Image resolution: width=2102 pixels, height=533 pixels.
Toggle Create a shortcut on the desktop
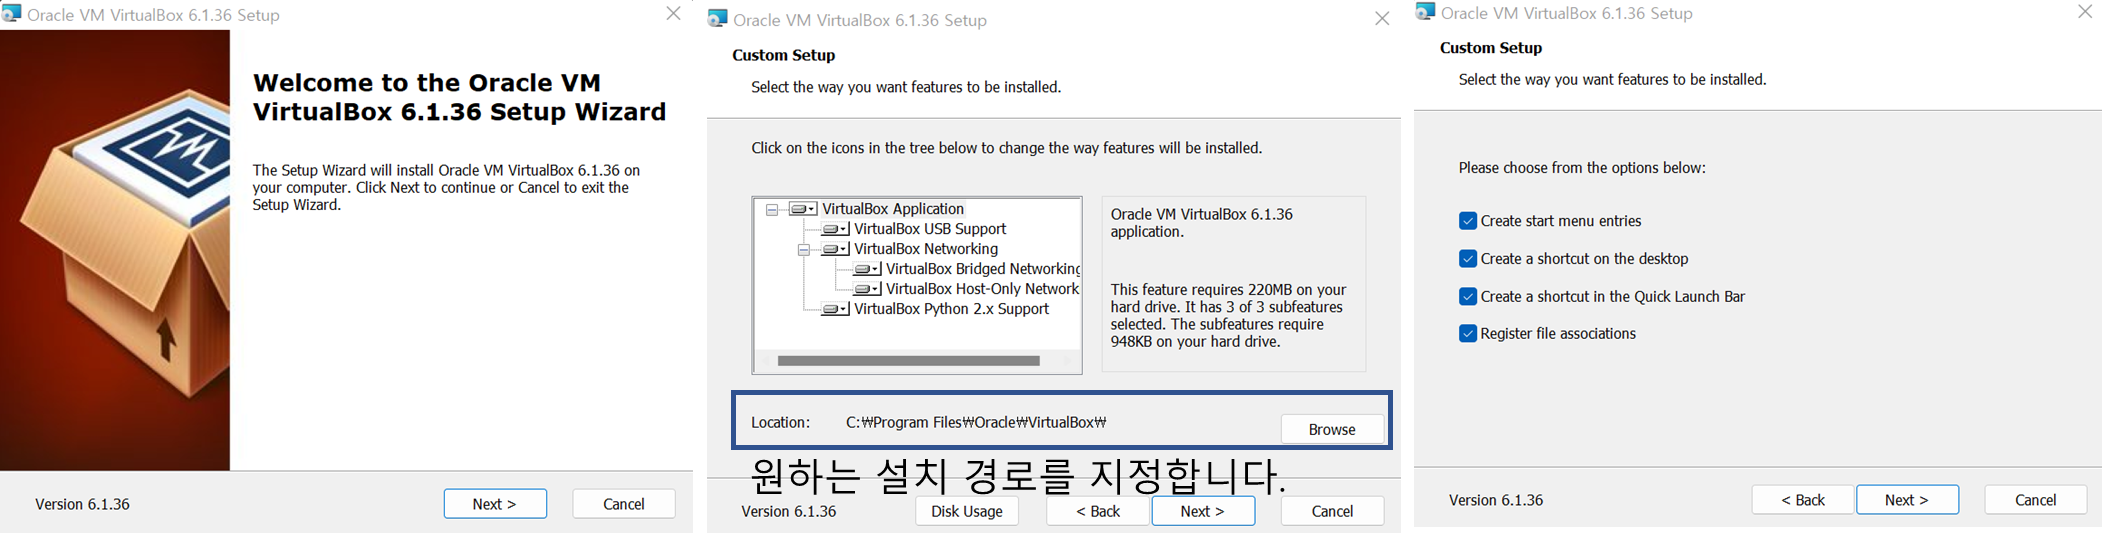(x=1468, y=259)
